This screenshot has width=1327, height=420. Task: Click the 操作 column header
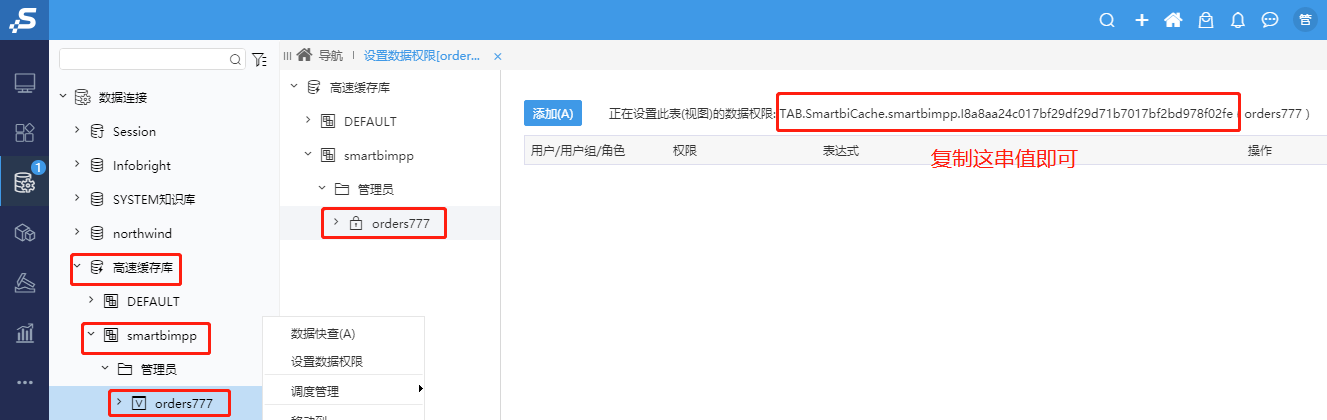coord(1259,151)
